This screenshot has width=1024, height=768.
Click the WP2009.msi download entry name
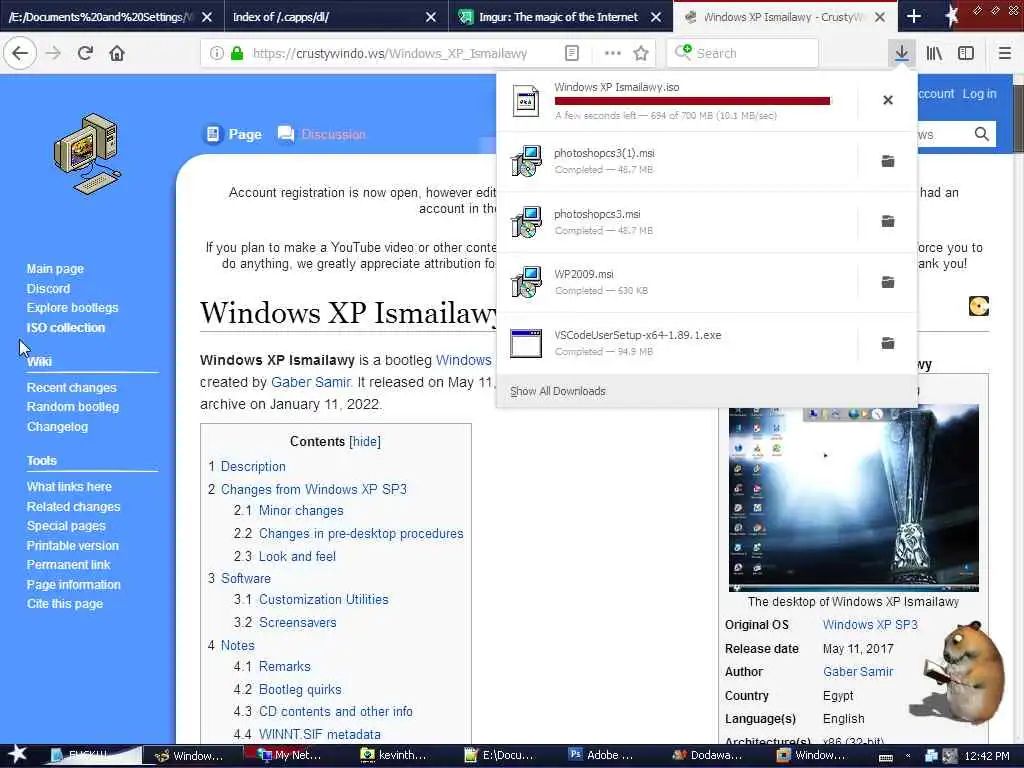point(584,274)
